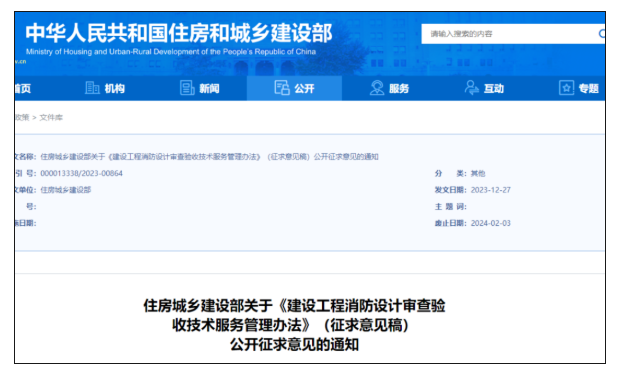Click the 新闻 newspaper icon

tap(187, 88)
